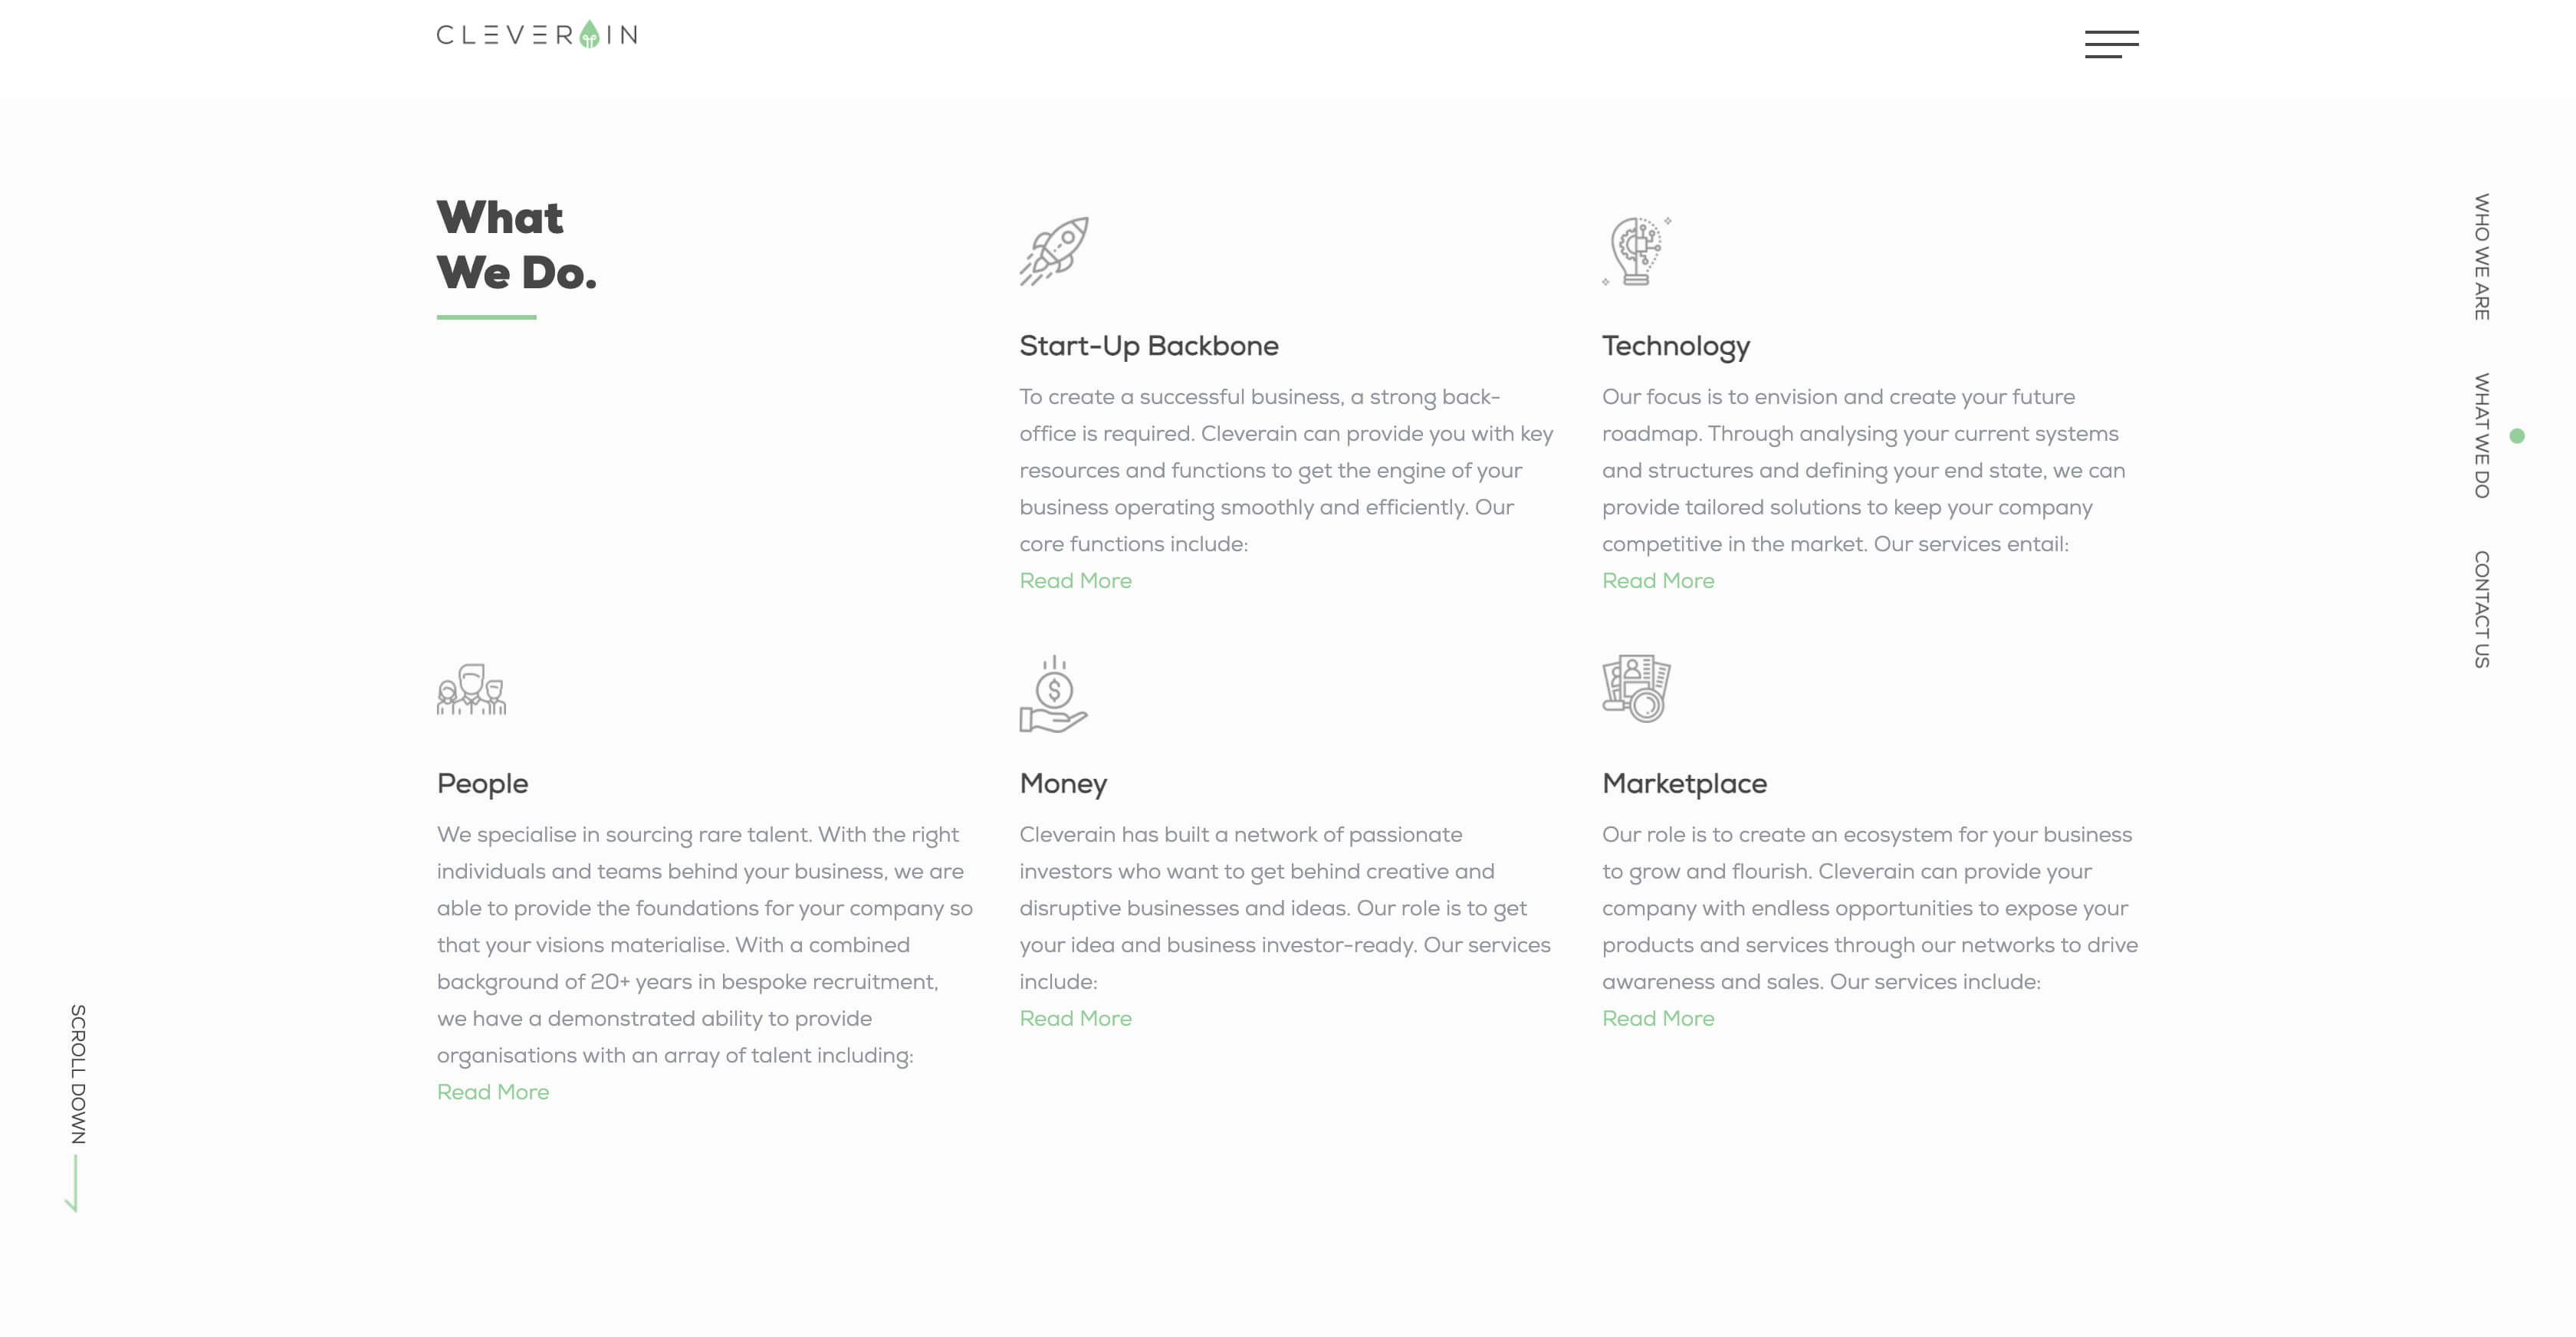
Task: Open the hamburger menu icon
Action: [2111, 44]
